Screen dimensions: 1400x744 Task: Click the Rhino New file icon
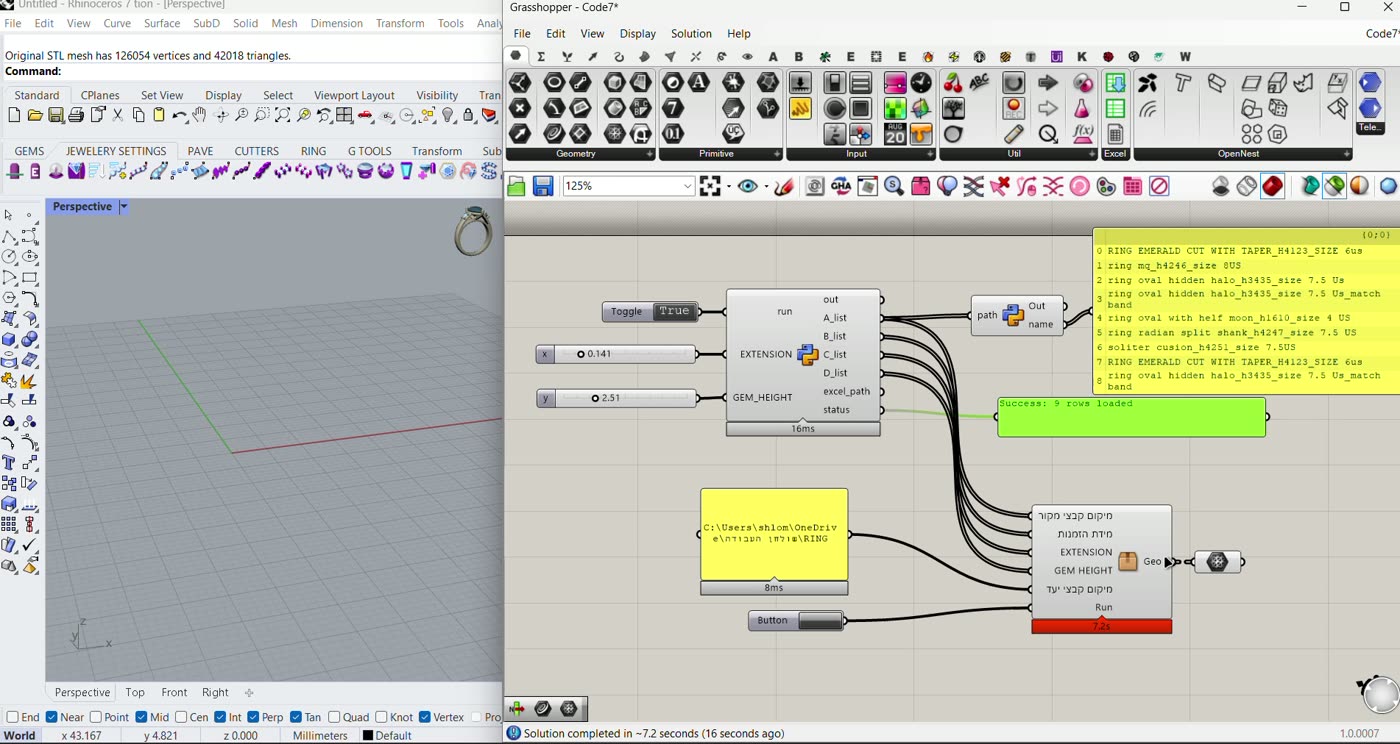[14, 116]
